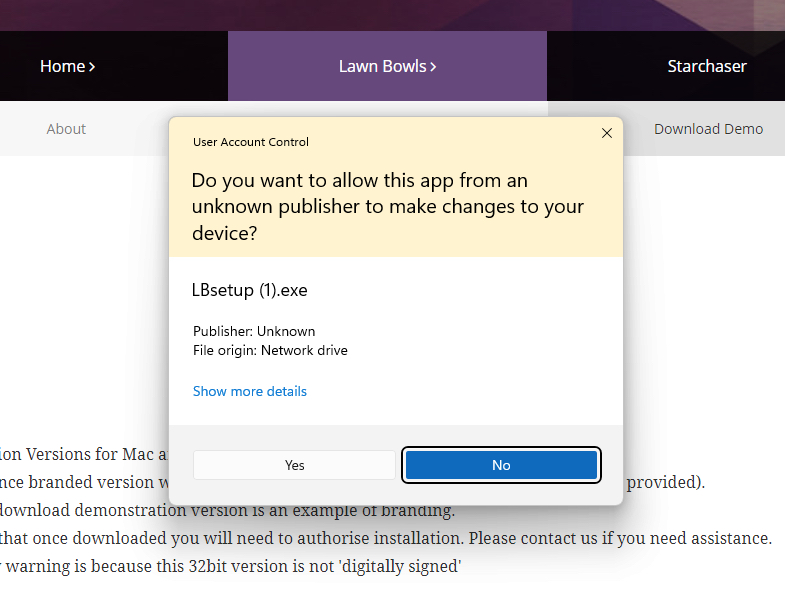The width and height of the screenshot is (785, 593).
Task: Click the File origin: Network drive line
Action: [x=270, y=350]
